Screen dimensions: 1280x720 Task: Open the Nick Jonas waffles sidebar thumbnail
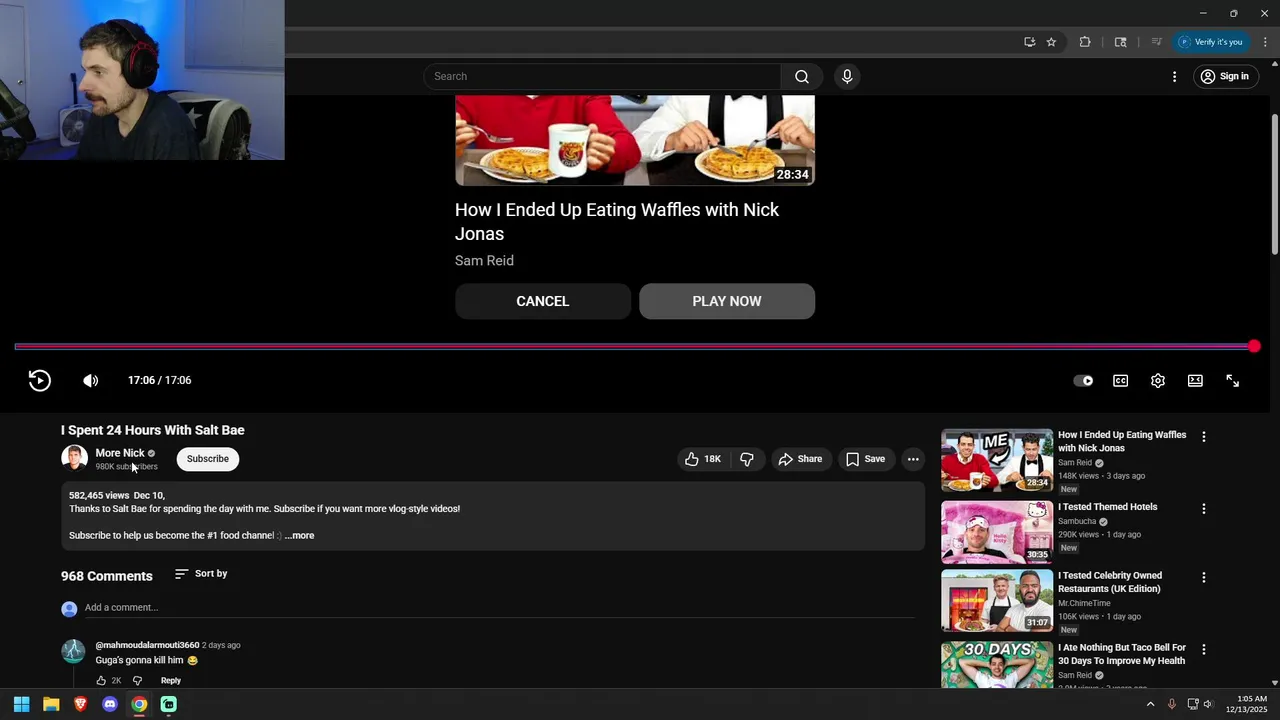click(x=997, y=461)
